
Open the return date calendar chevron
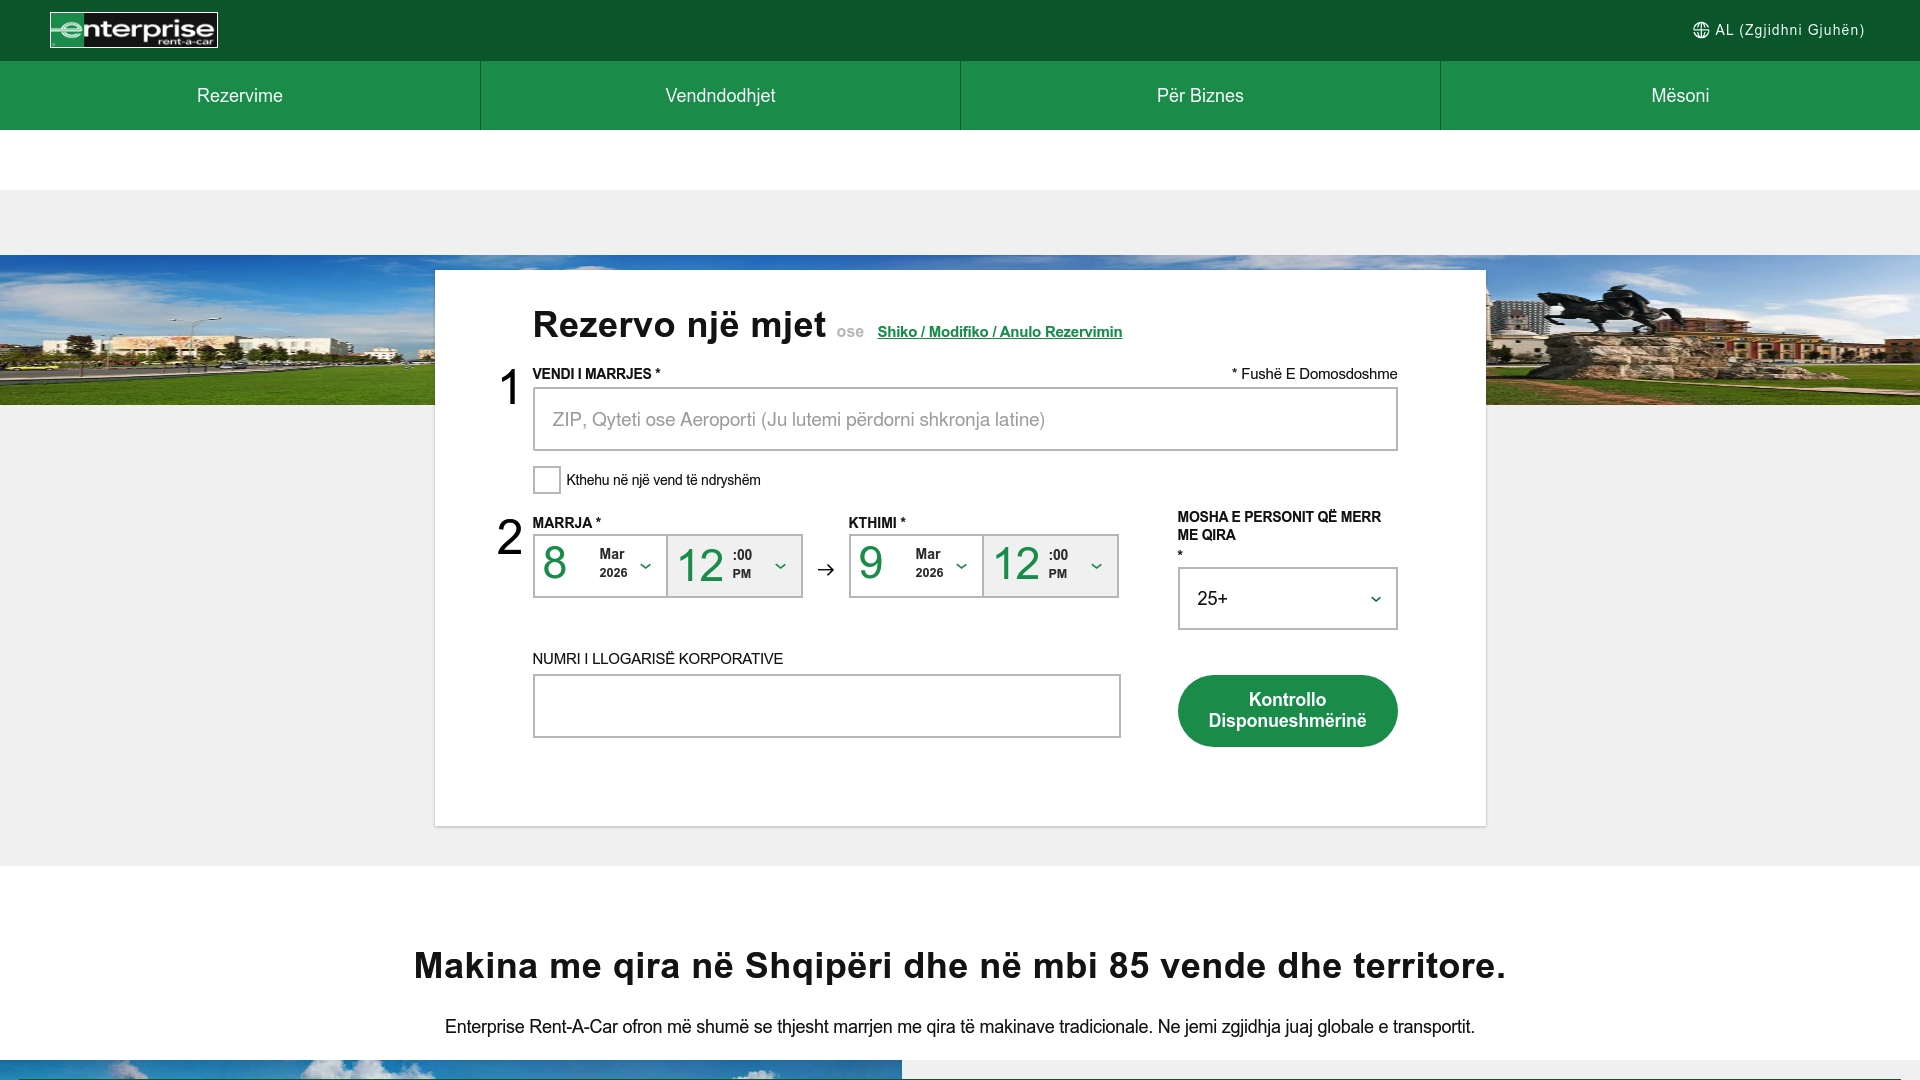coord(961,566)
